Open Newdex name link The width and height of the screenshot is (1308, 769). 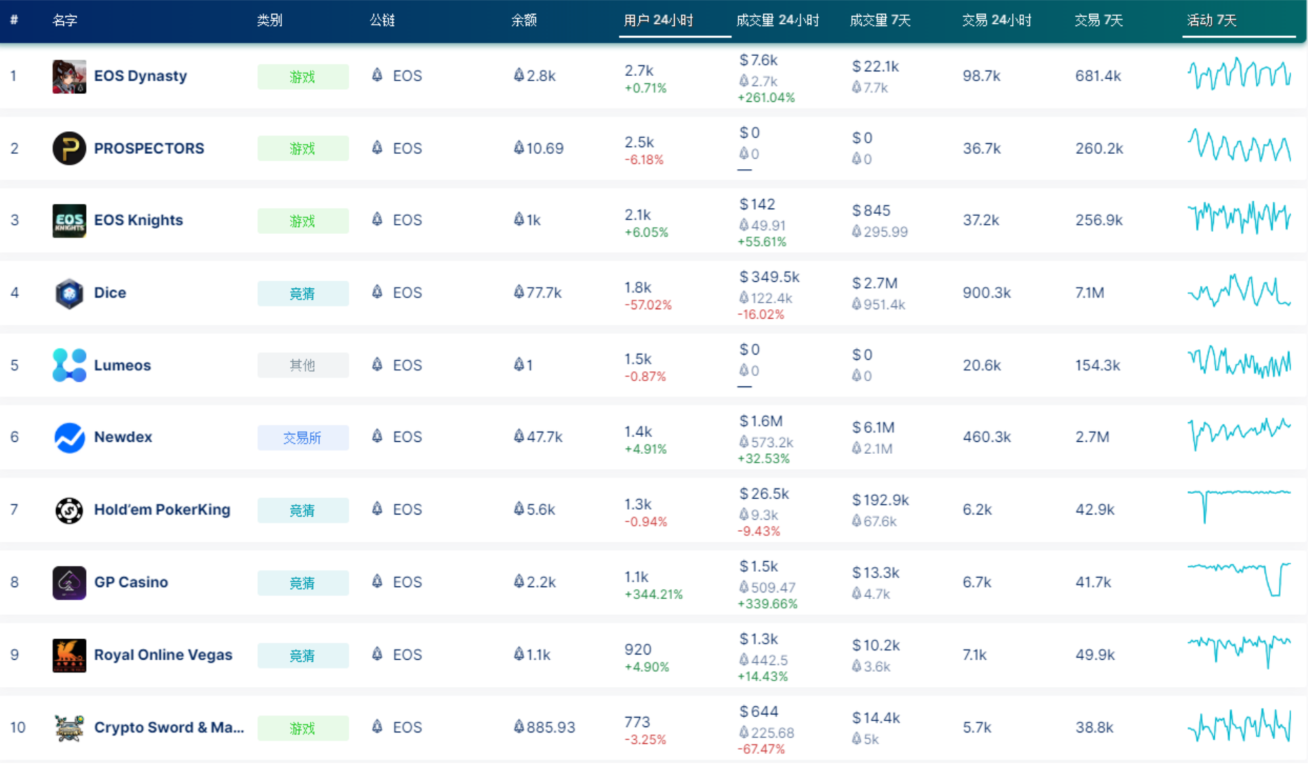click(123, 437)
